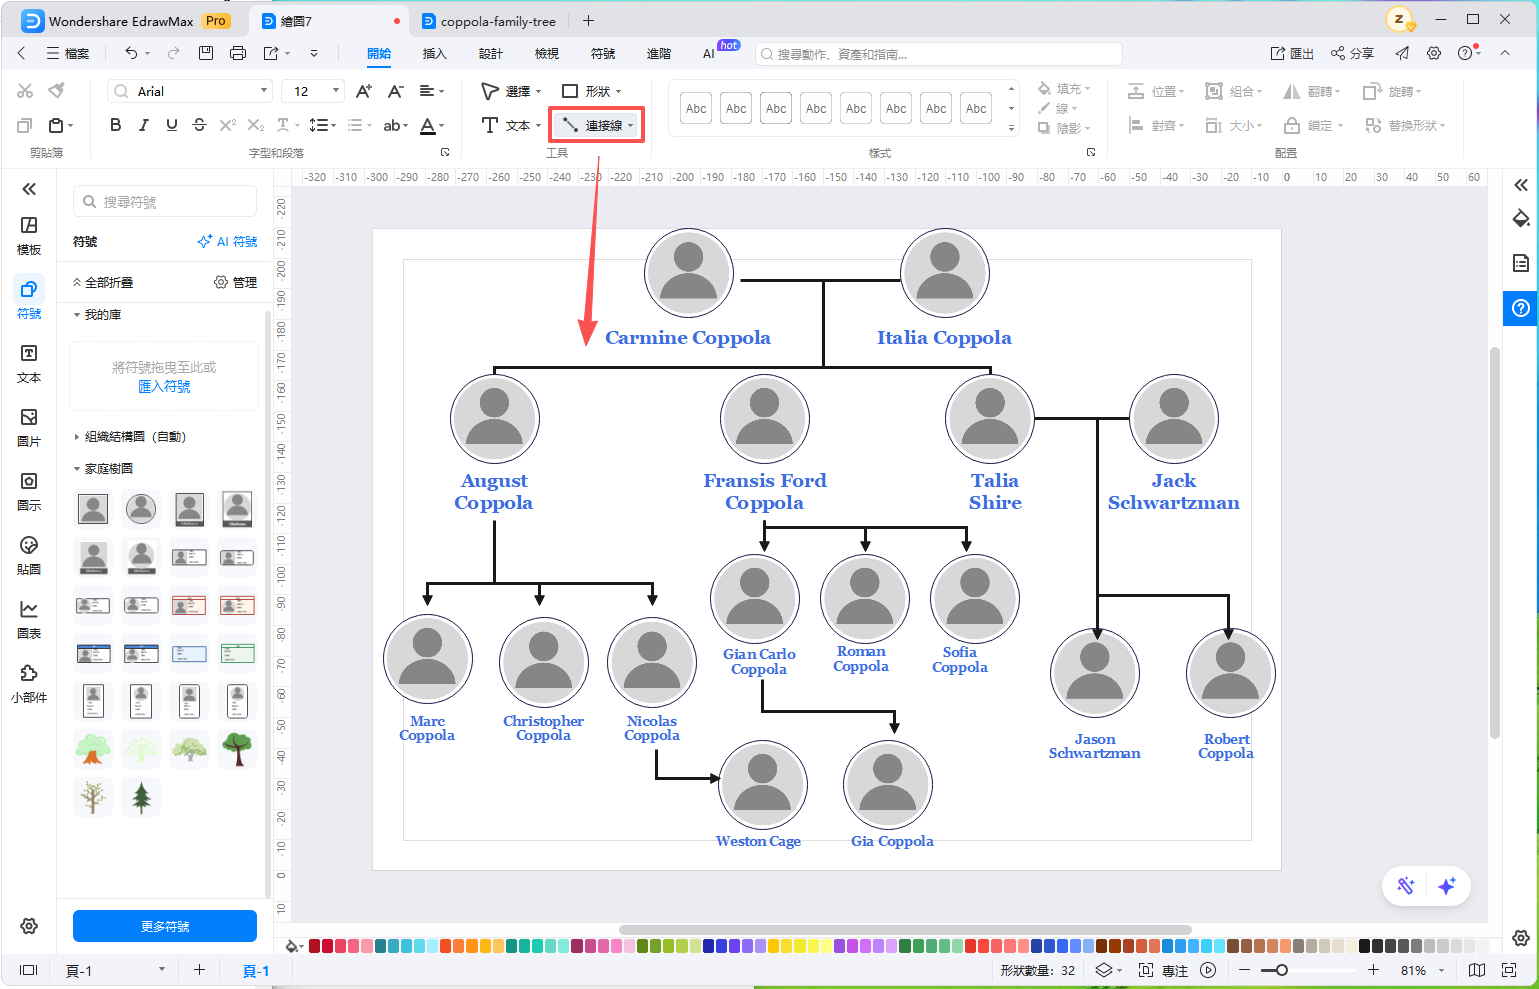1539x989 pixels.
Task: Open the Symbols panel in left sidebar
Action: [x=29, y=299]
